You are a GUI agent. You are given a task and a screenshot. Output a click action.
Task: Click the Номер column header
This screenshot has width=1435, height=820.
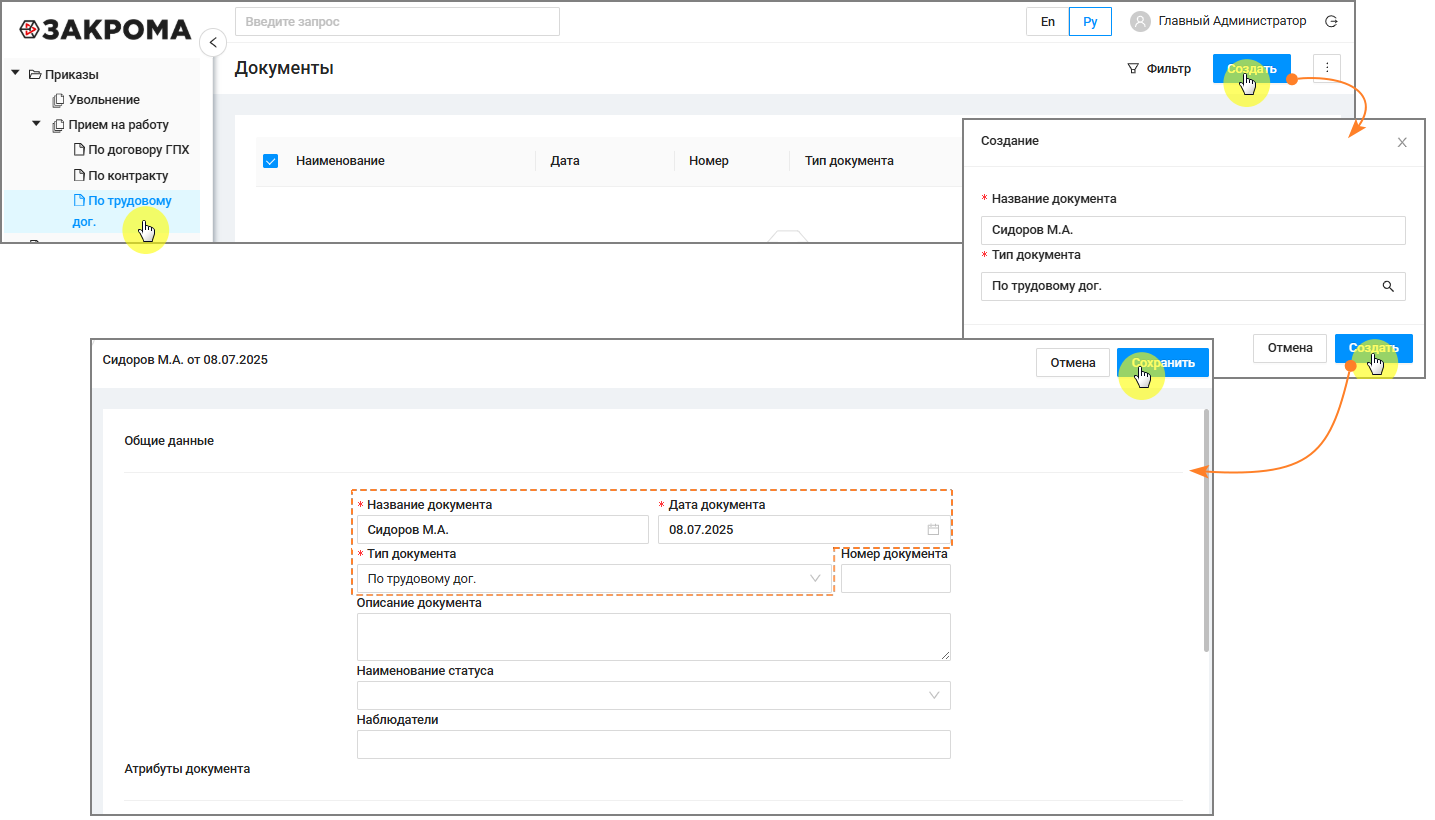709,161
